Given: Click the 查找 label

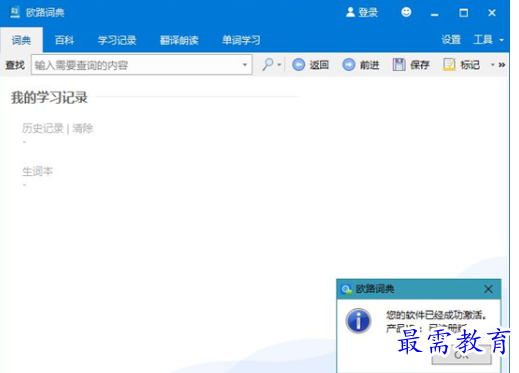Looking at the screenshot, I should click(15, 65).
